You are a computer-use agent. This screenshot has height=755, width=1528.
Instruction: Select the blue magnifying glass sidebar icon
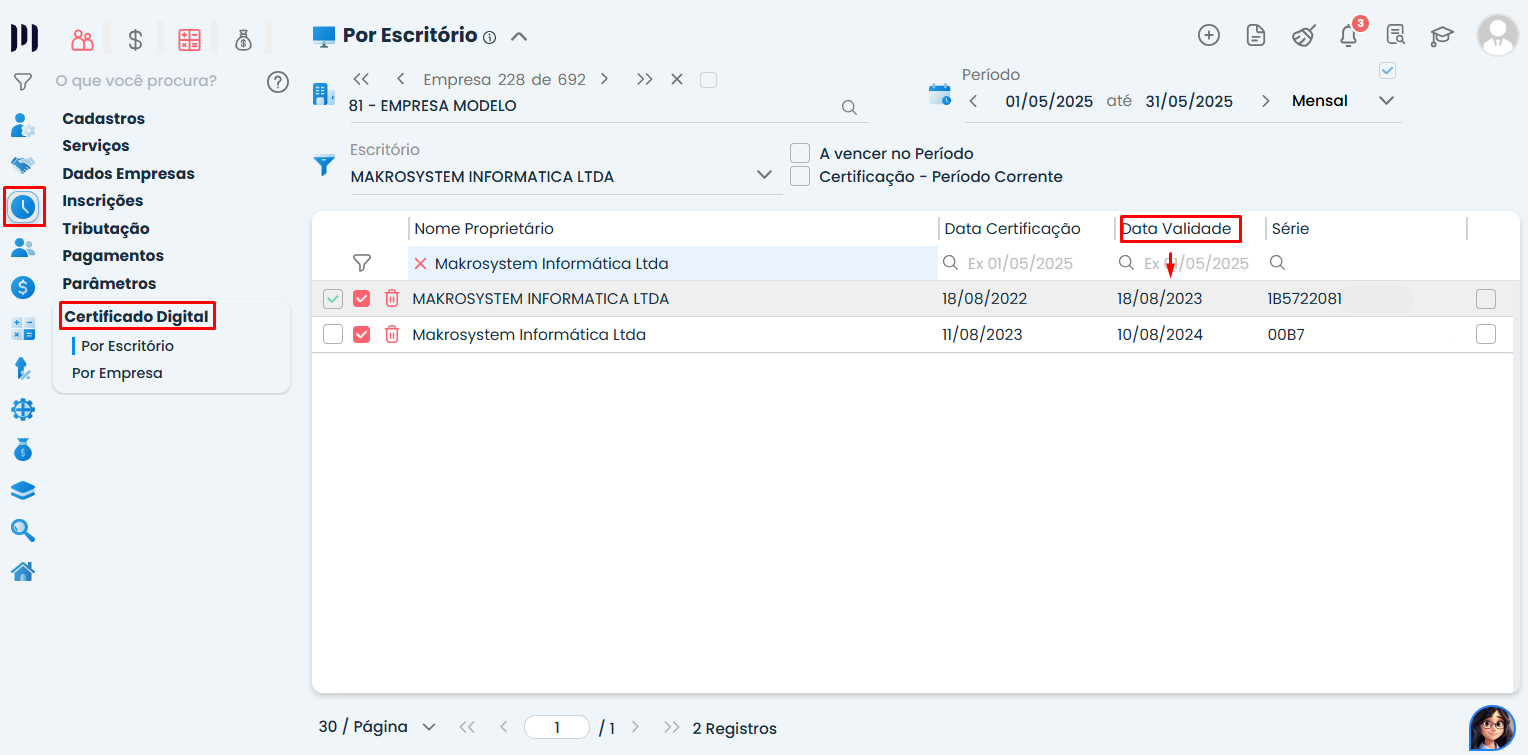click(x=23, y=530)
